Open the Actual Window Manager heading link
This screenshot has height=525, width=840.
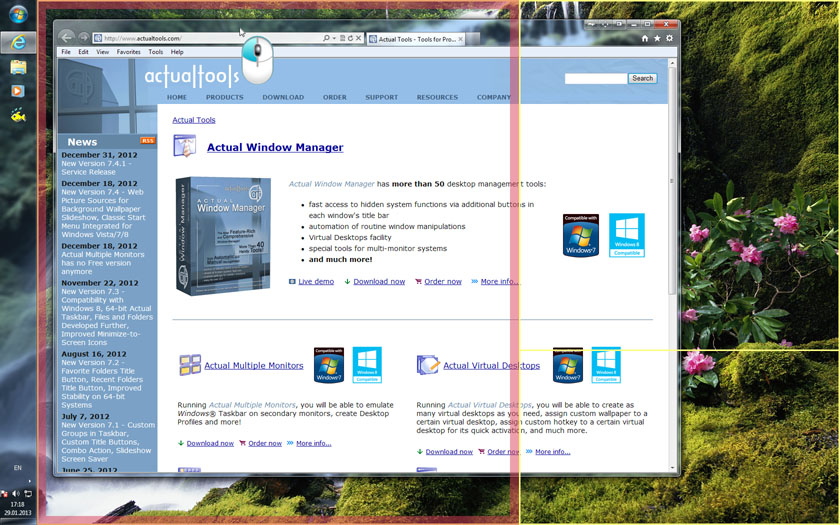(x=275, y=147)
